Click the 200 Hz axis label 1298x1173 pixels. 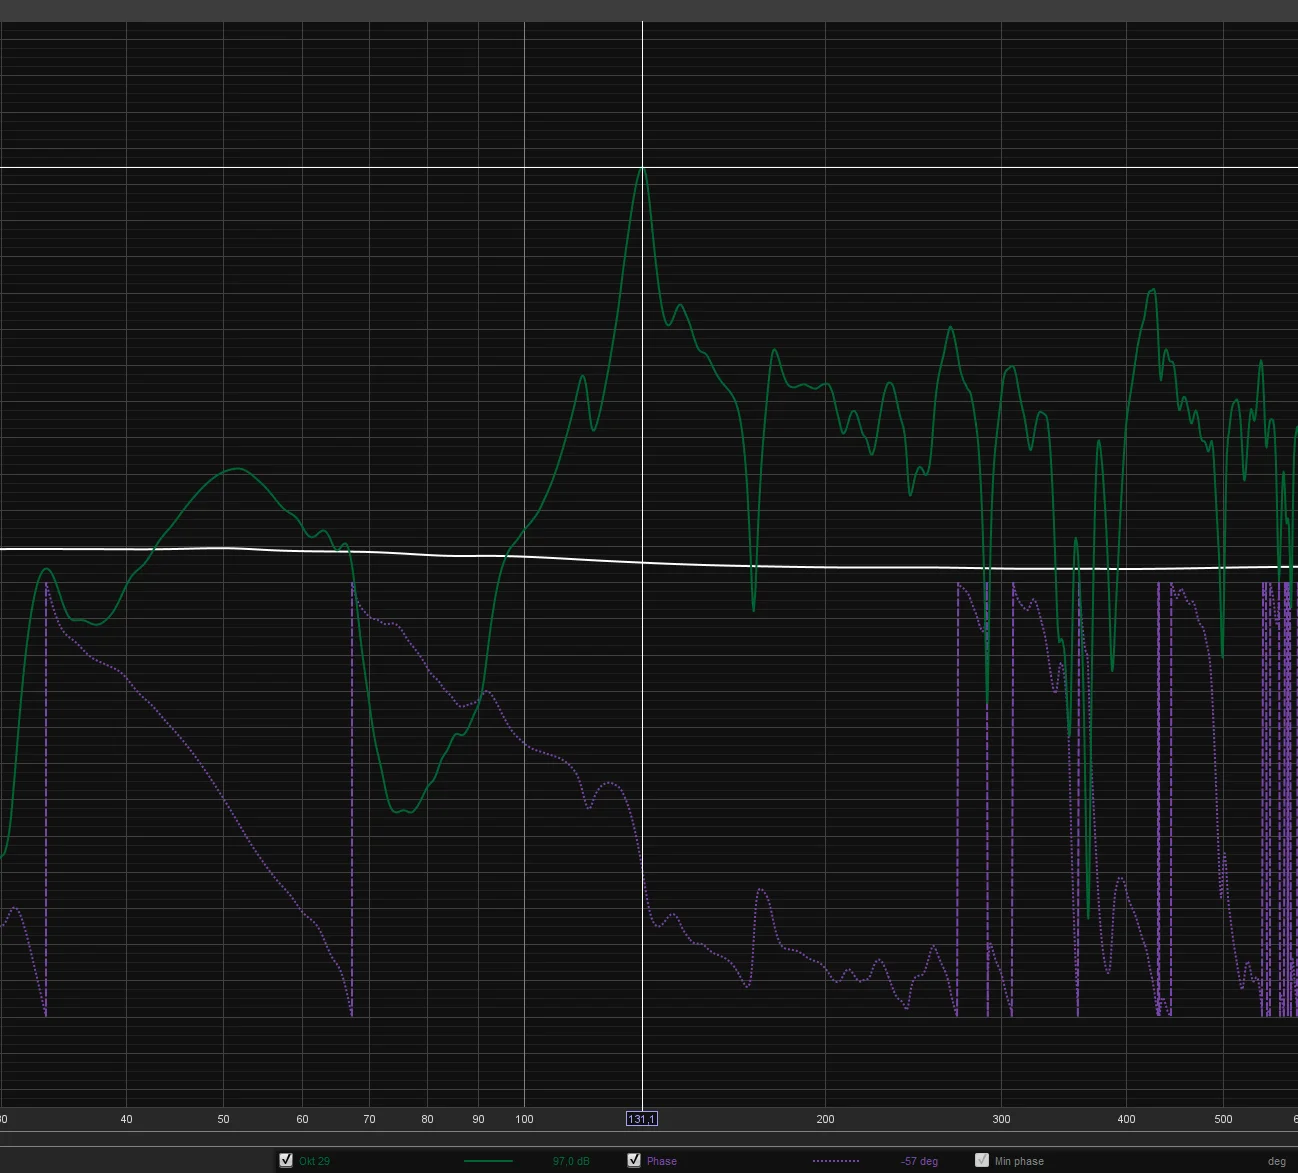825,1119
